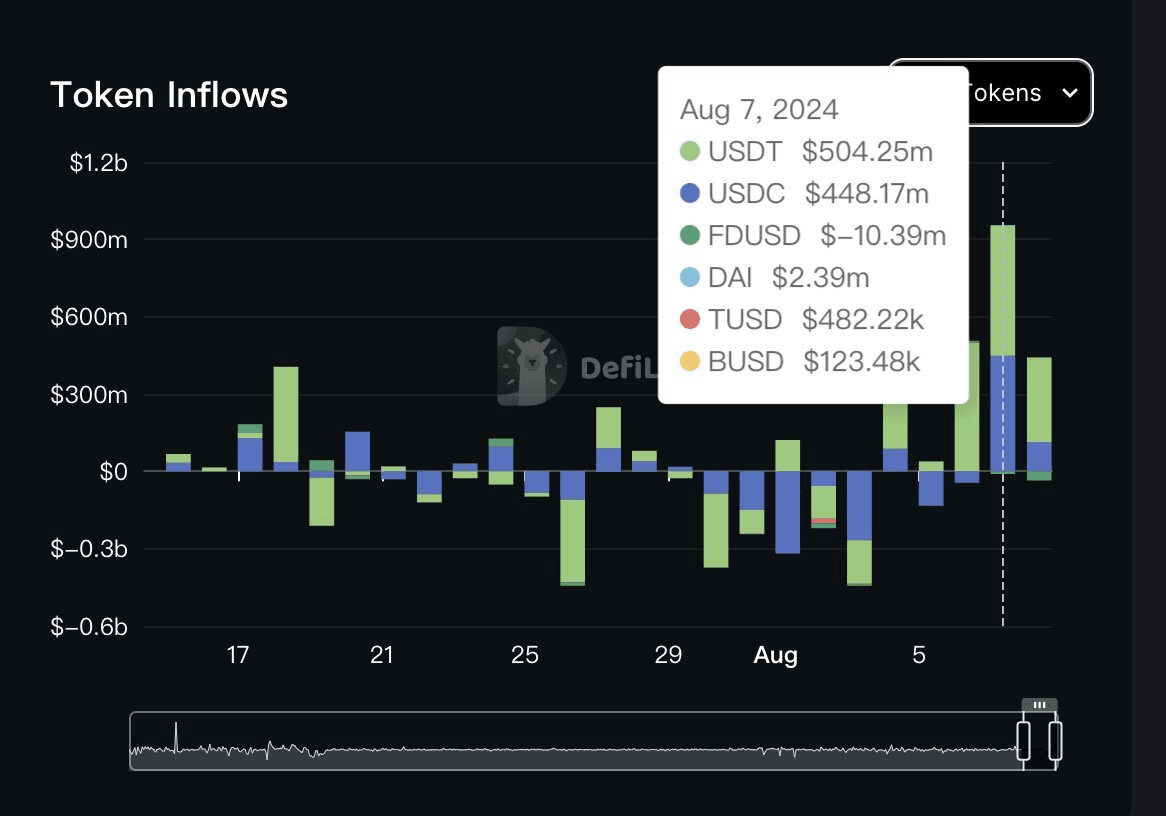This screenshot has height=816, width=1166.
Task: Click the bold Aug label on the x-axis
Action: point(775,656)
